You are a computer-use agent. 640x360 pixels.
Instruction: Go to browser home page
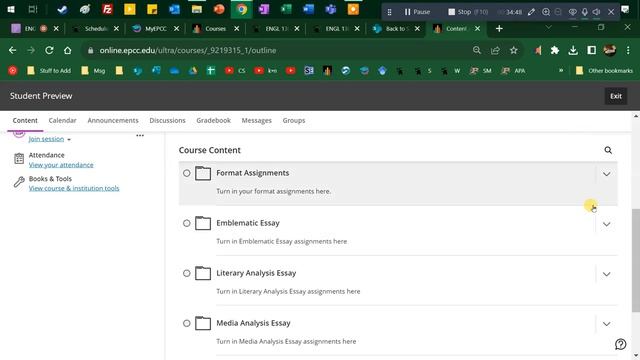67,50
